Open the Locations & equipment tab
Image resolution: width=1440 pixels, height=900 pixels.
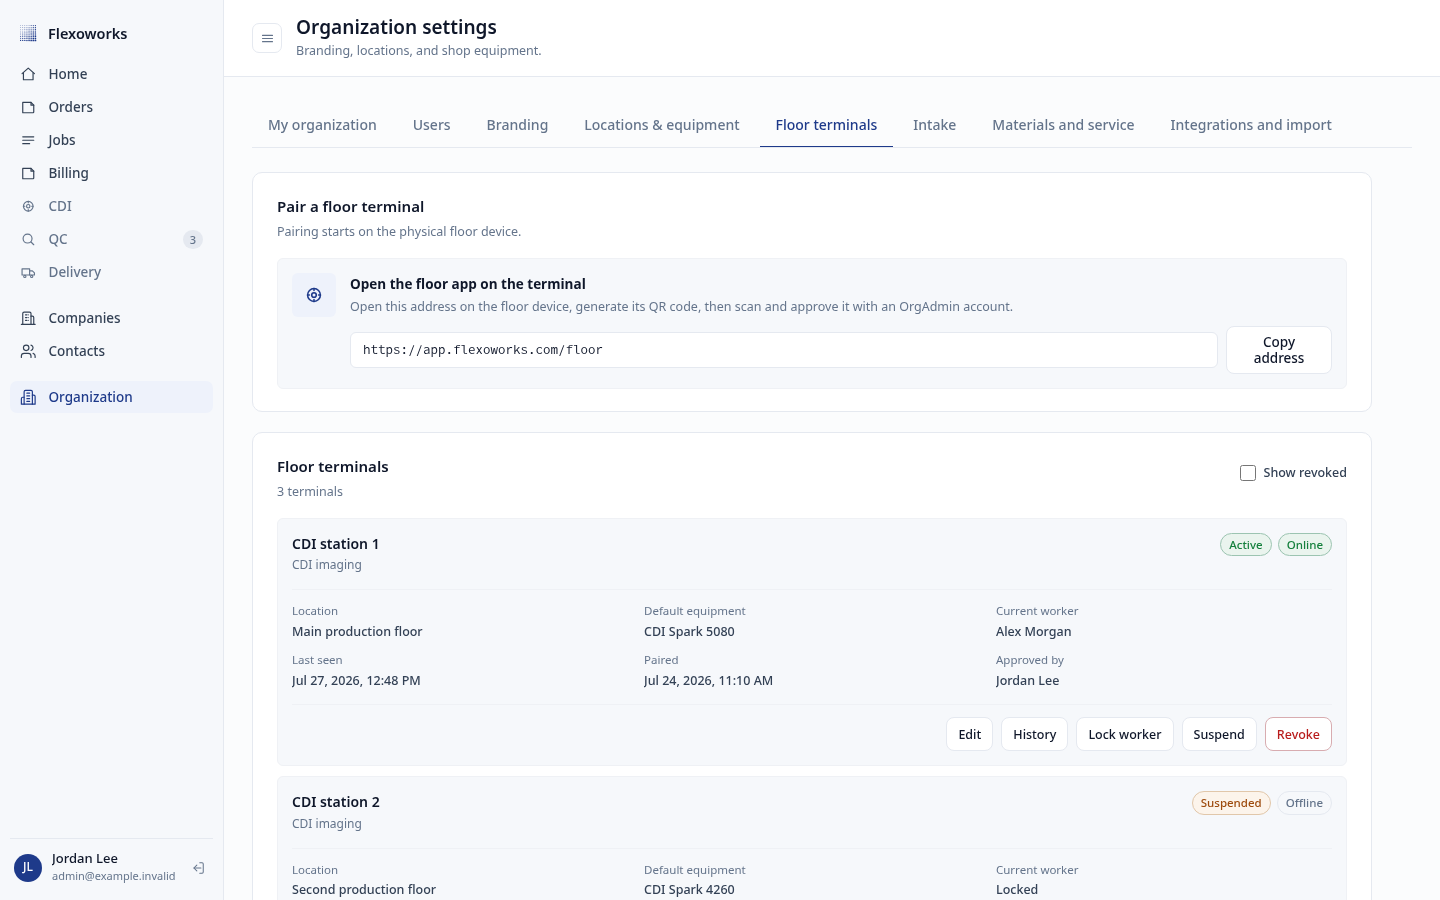662,125
